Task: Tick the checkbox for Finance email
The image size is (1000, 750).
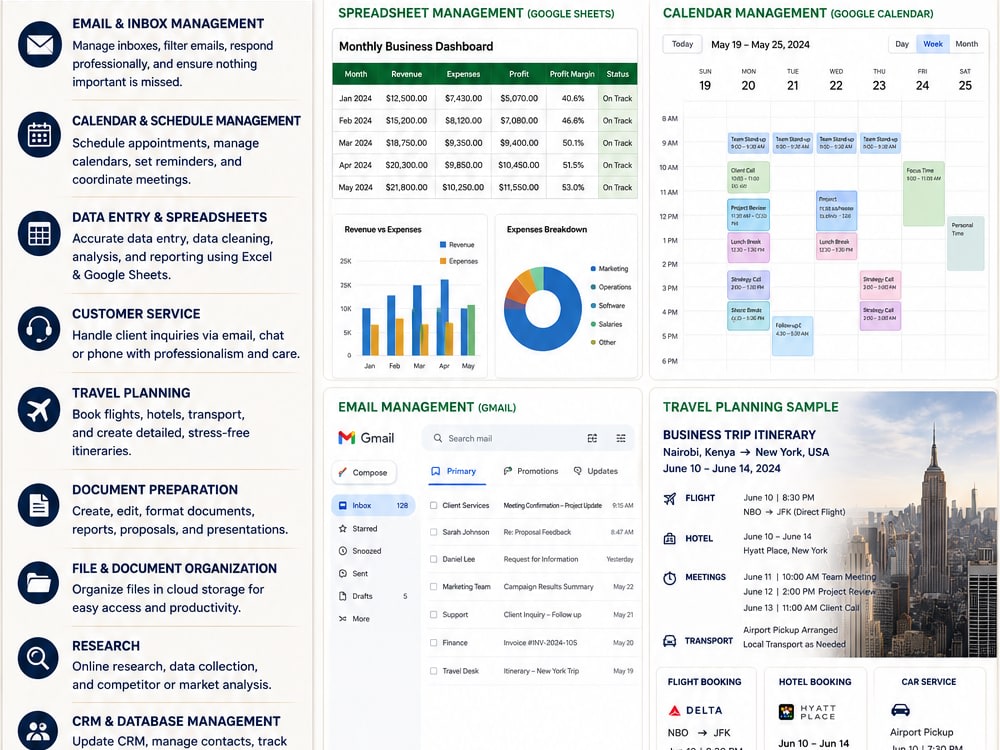Action: [x=434, y=643]
